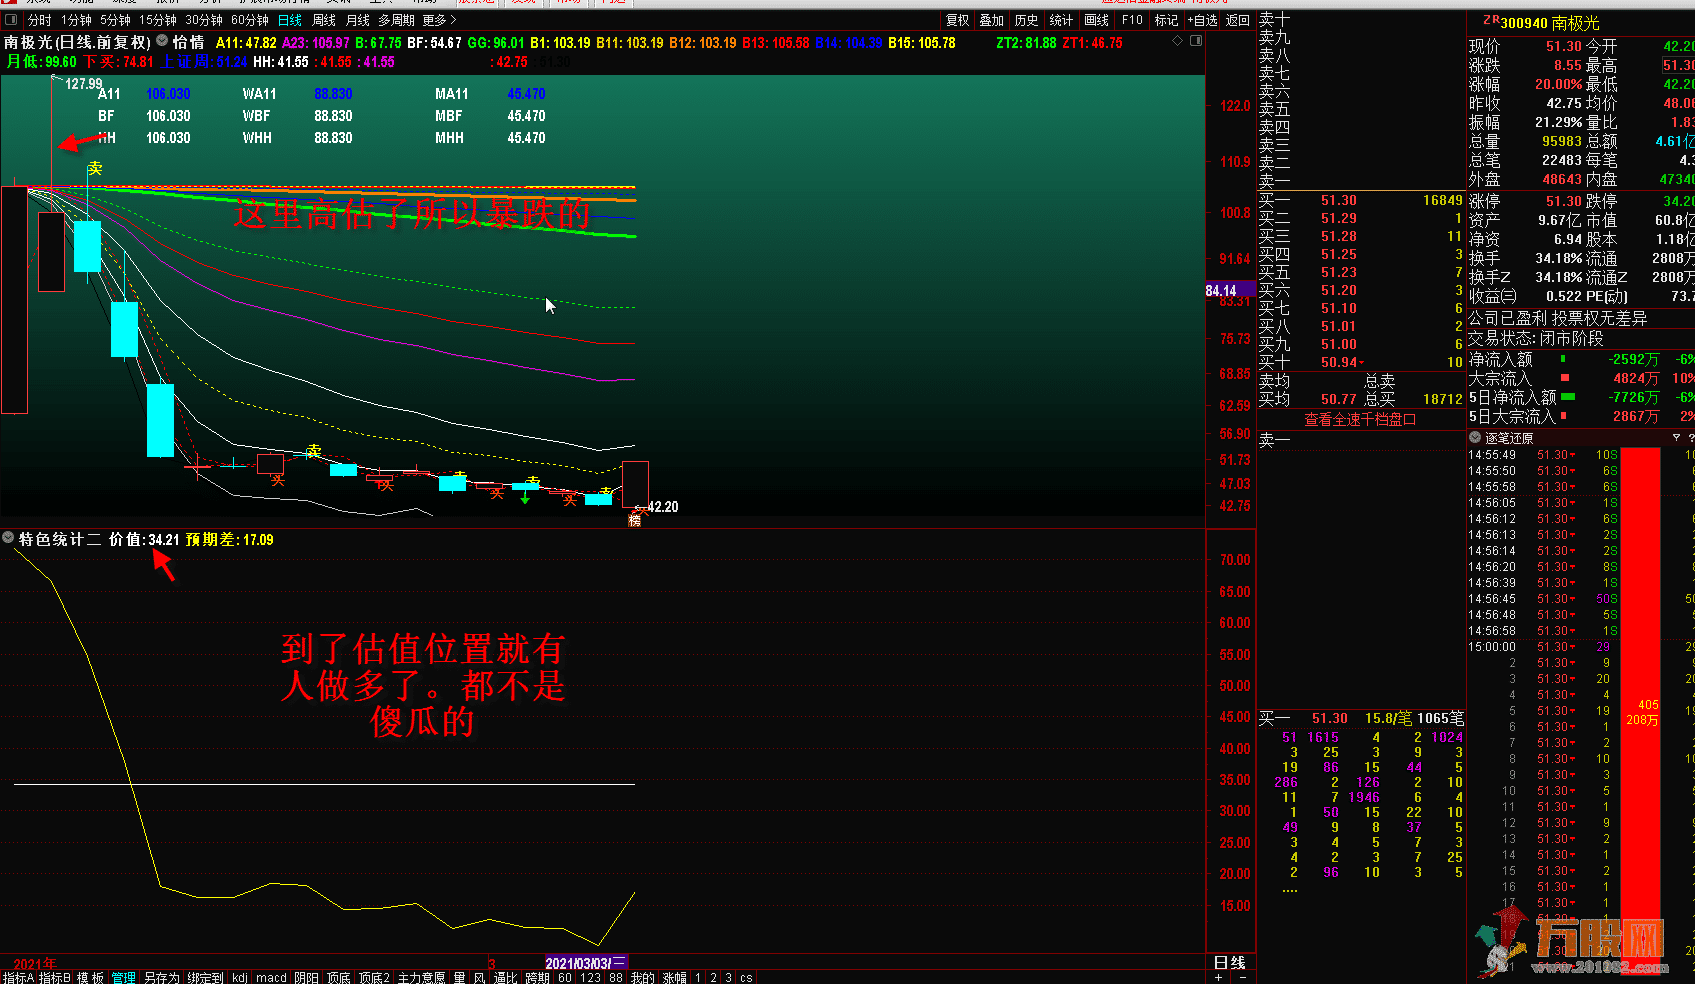Select the 主力意愿 indicator tab

coord(421,977)
